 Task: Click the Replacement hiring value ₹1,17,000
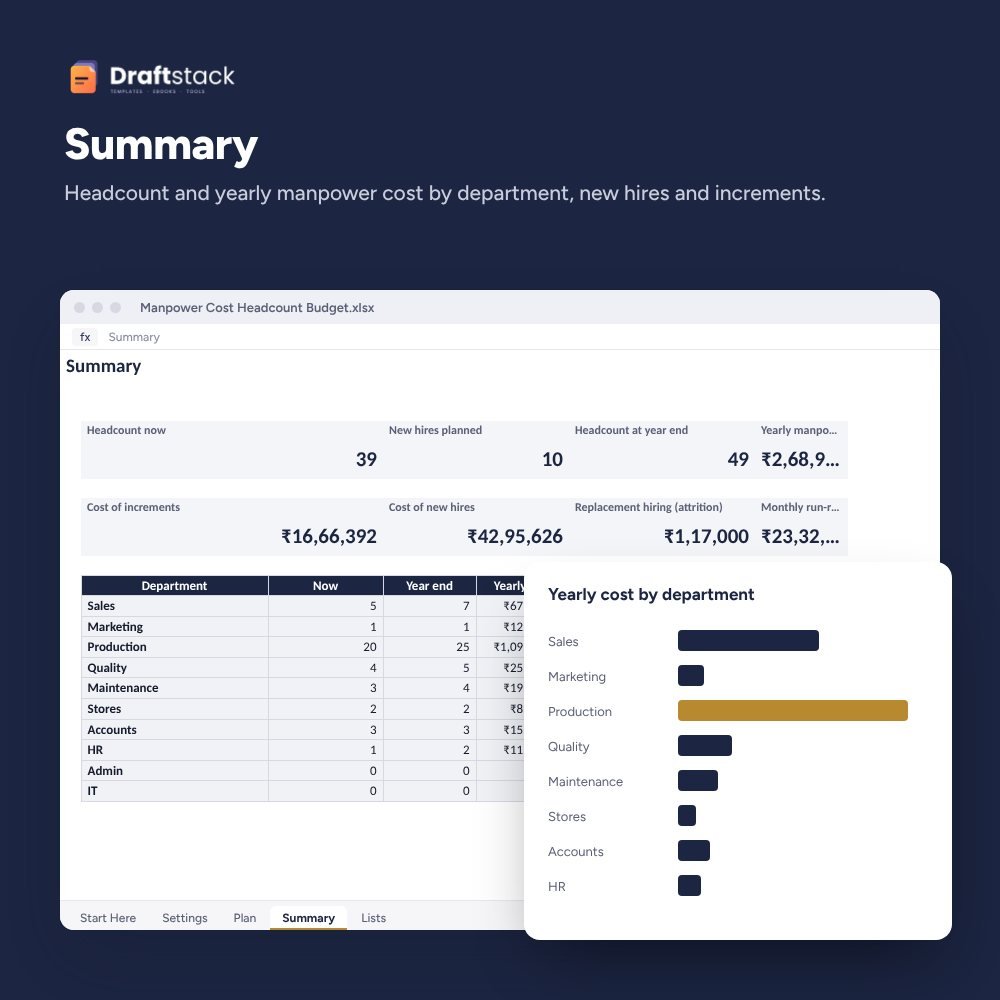[706, 536]
